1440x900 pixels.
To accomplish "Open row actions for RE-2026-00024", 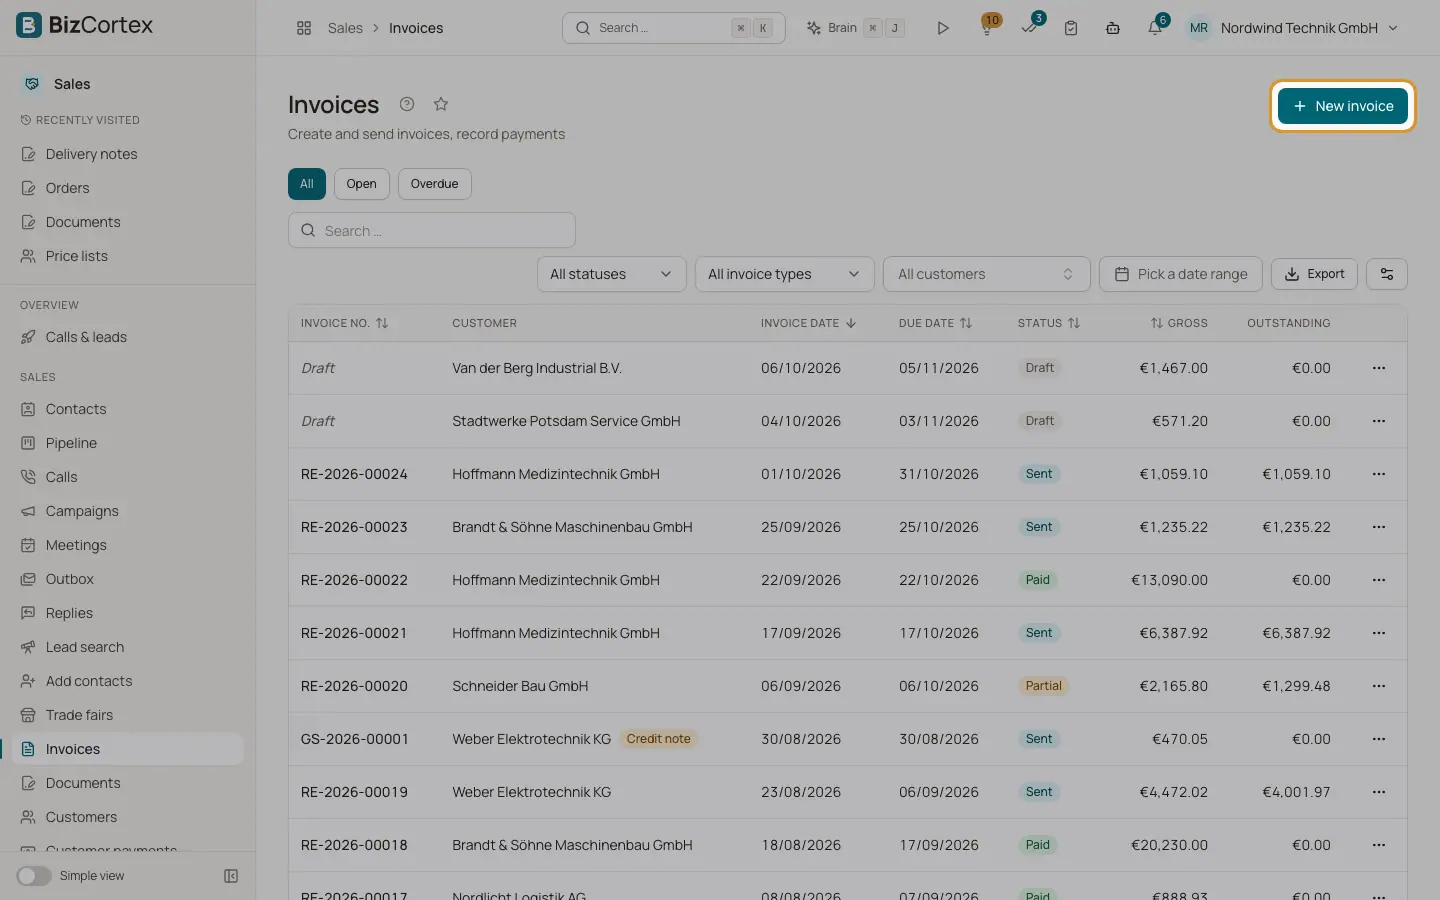I will [x=1379, y=474].
